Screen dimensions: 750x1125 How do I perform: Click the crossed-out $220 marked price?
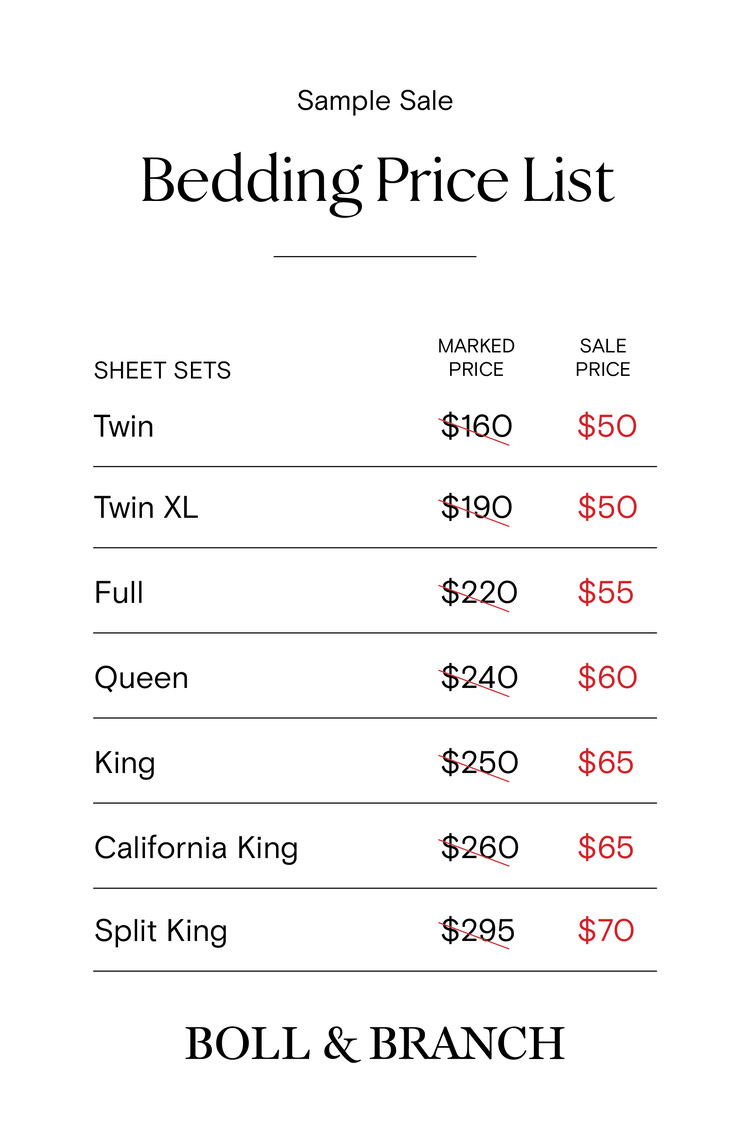coord(478,593)
